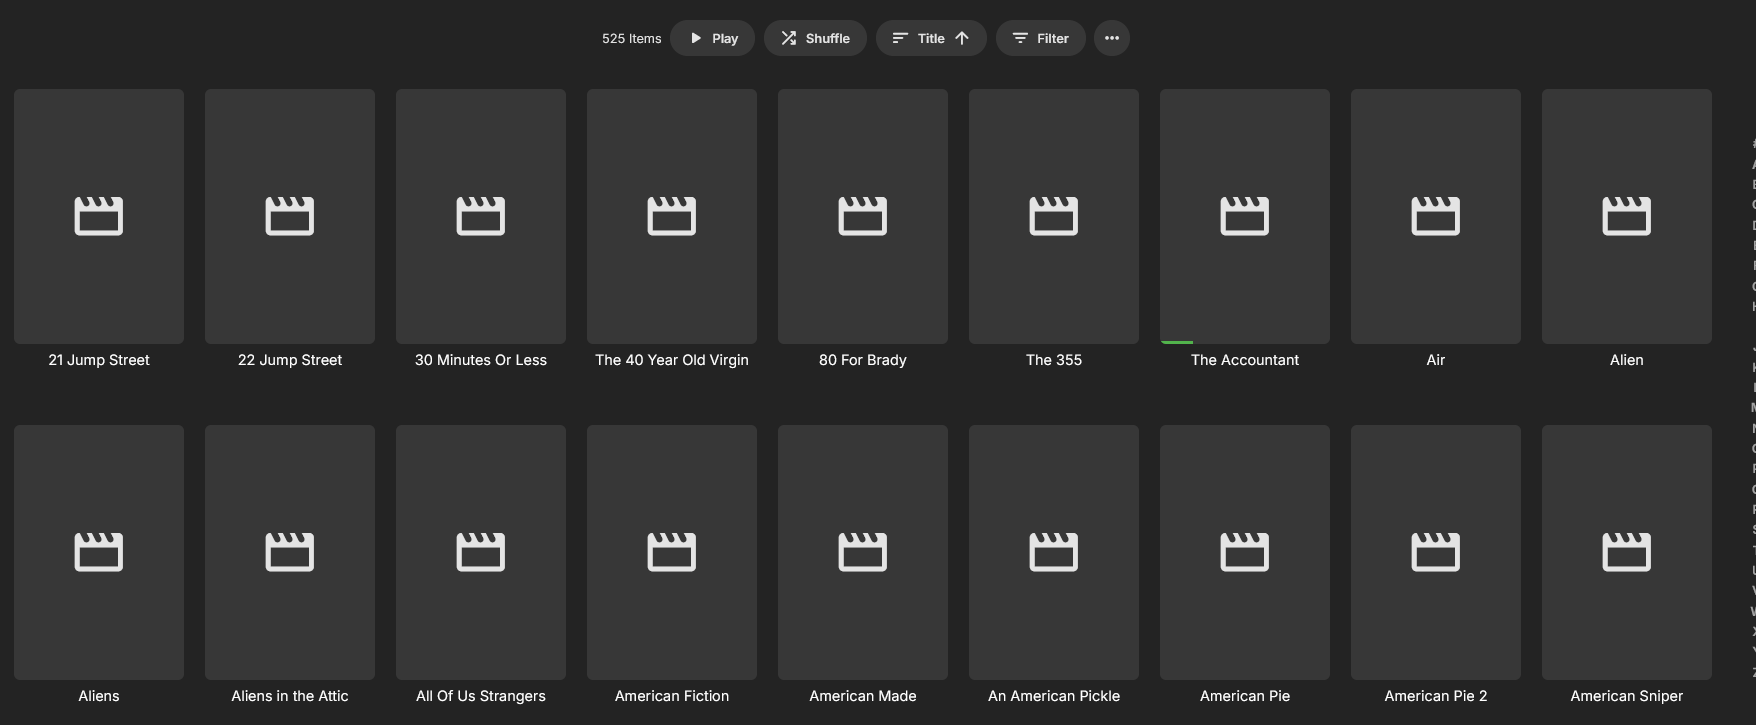Viewport: 1756px width, 725px height.
Task: Click the "American Sniper" title text
Action: 1627,696
